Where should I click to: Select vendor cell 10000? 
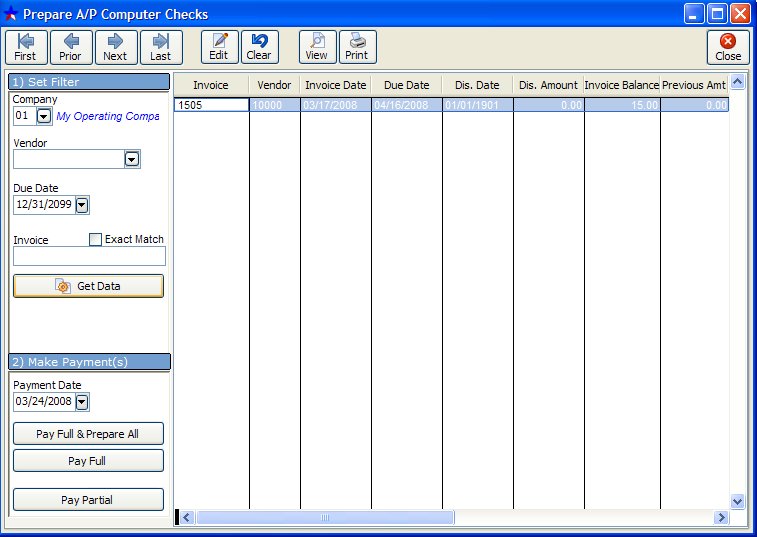[274, 105]
